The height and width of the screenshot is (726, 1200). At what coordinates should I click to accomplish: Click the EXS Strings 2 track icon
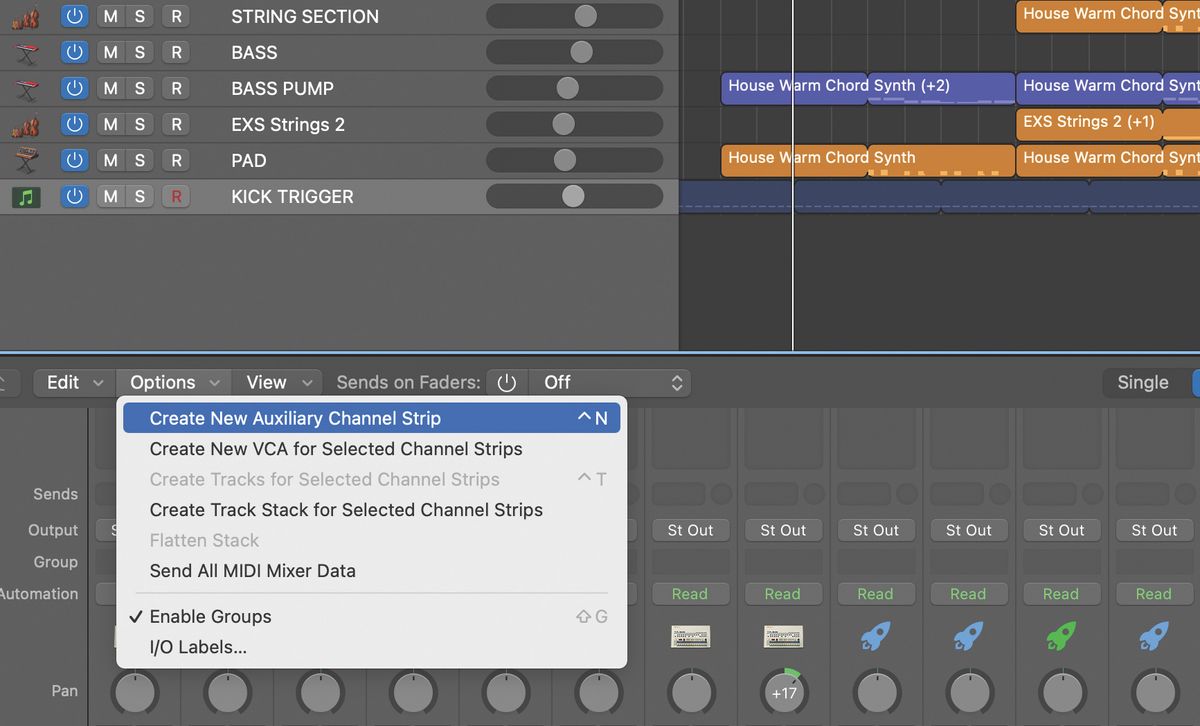[26, 125]
